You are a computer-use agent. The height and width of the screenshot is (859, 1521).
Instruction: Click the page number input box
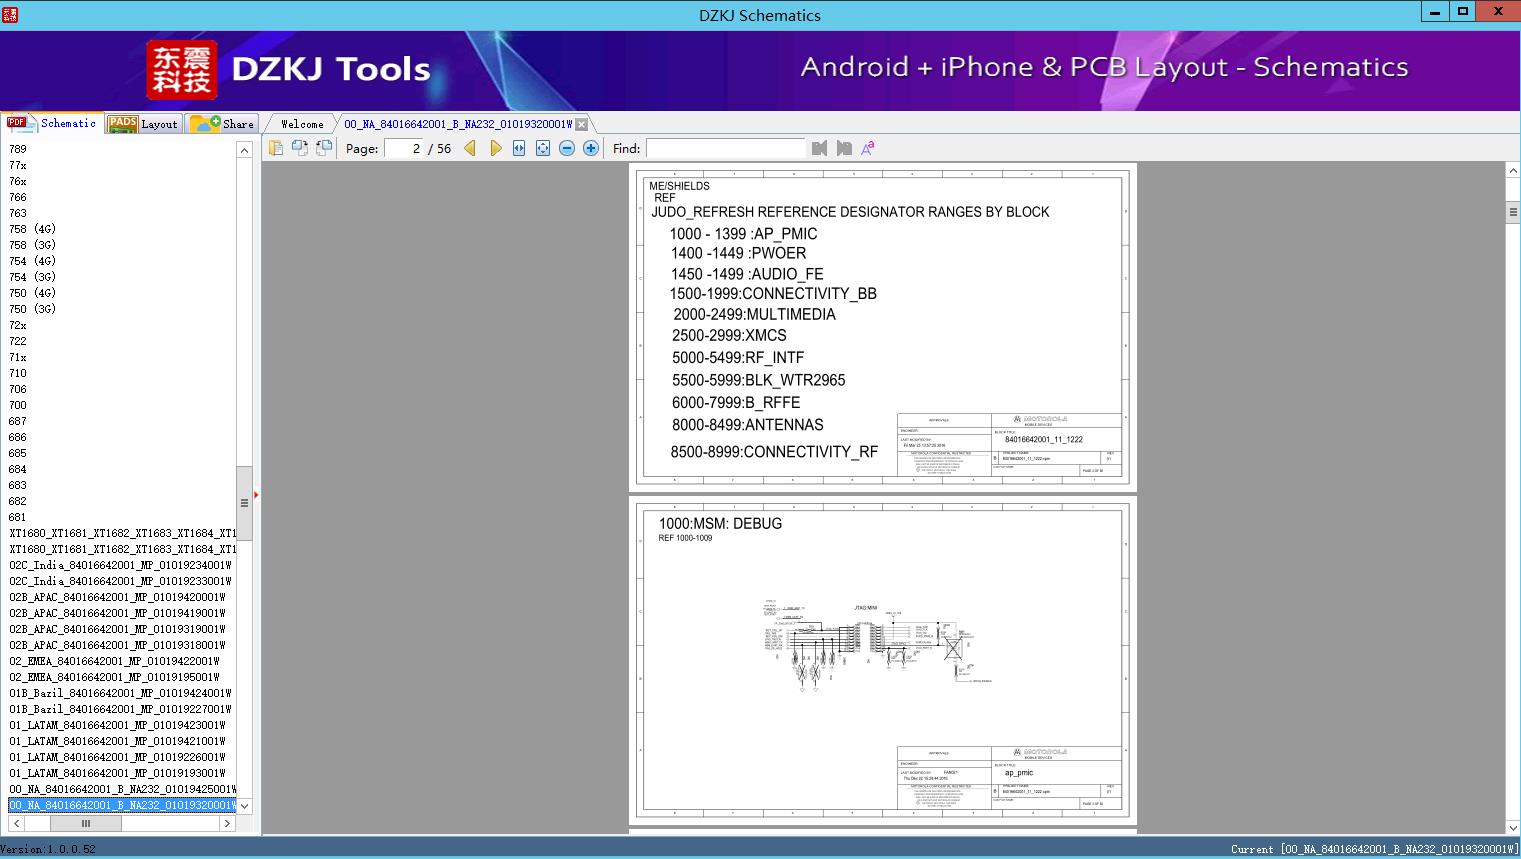pos(403,148)
